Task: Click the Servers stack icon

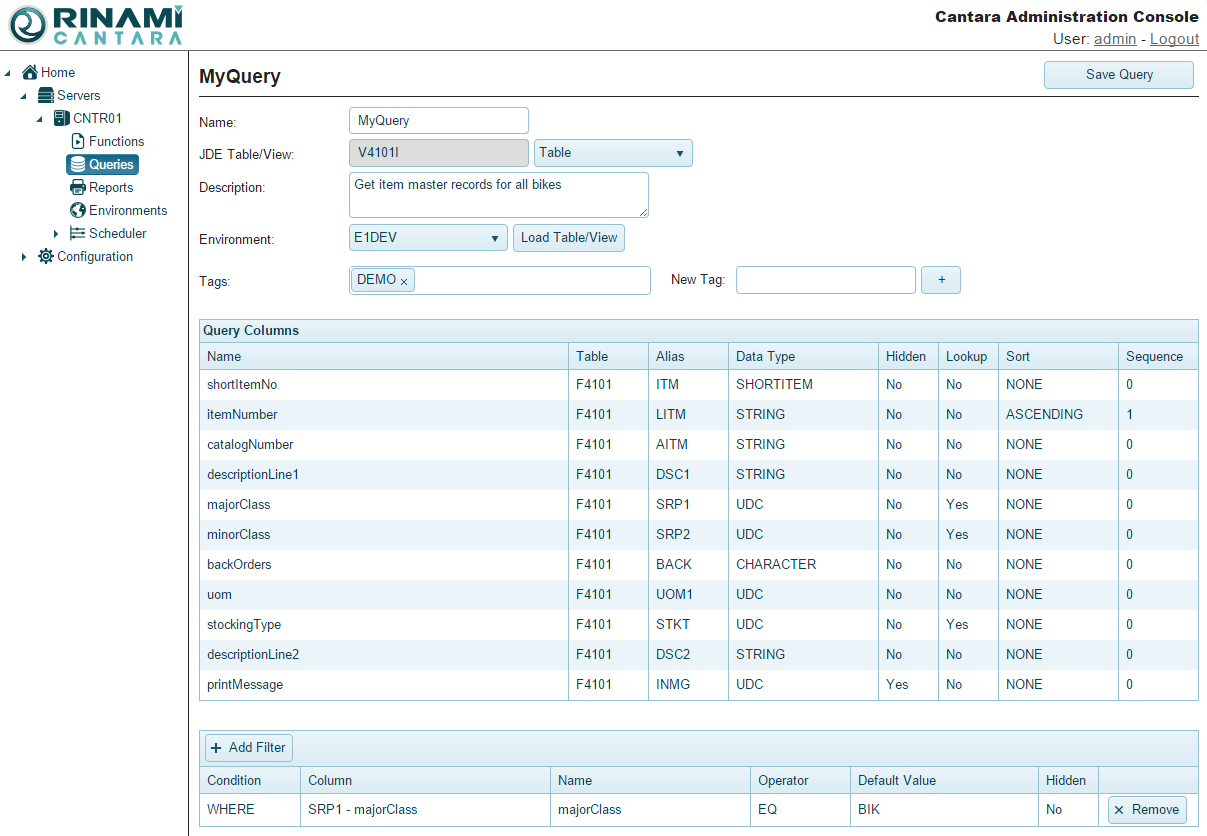Action: 46,95
